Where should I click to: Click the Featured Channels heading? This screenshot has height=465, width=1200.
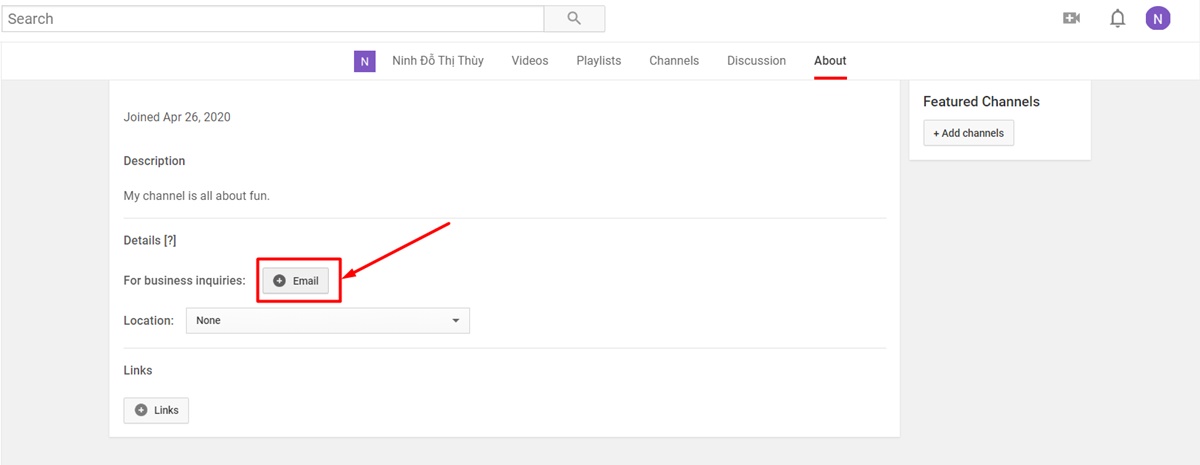click(x=981, y=101)
